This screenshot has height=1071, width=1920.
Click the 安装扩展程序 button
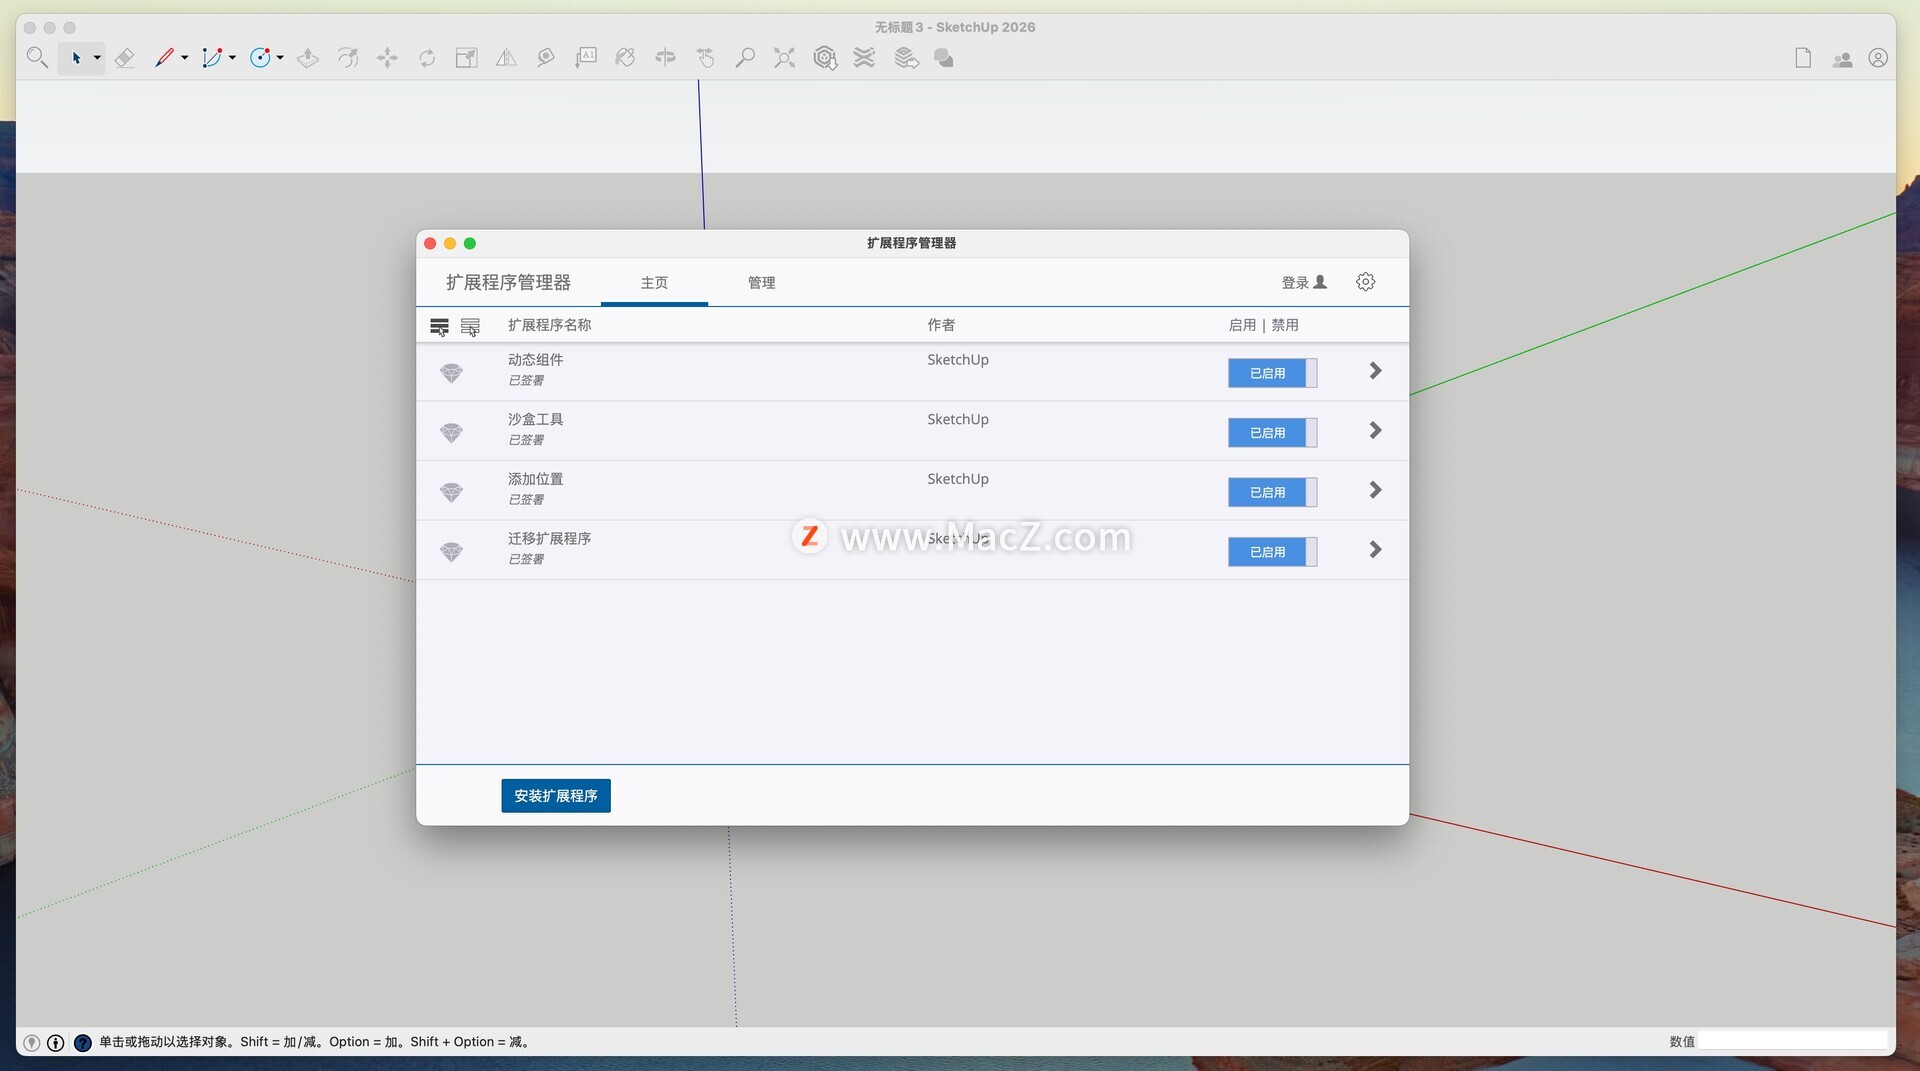click(x=555, y=796)
